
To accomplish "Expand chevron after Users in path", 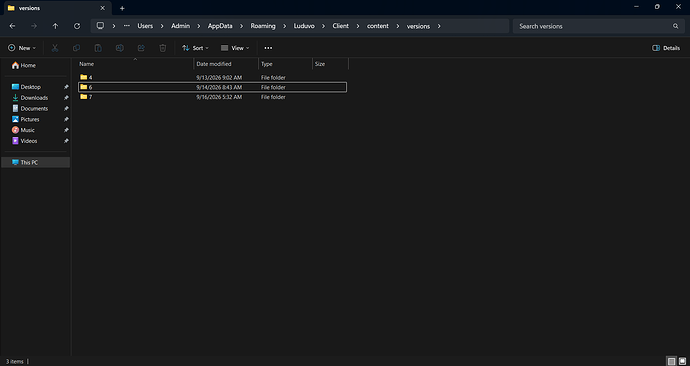I will click(x=161, y=26).
